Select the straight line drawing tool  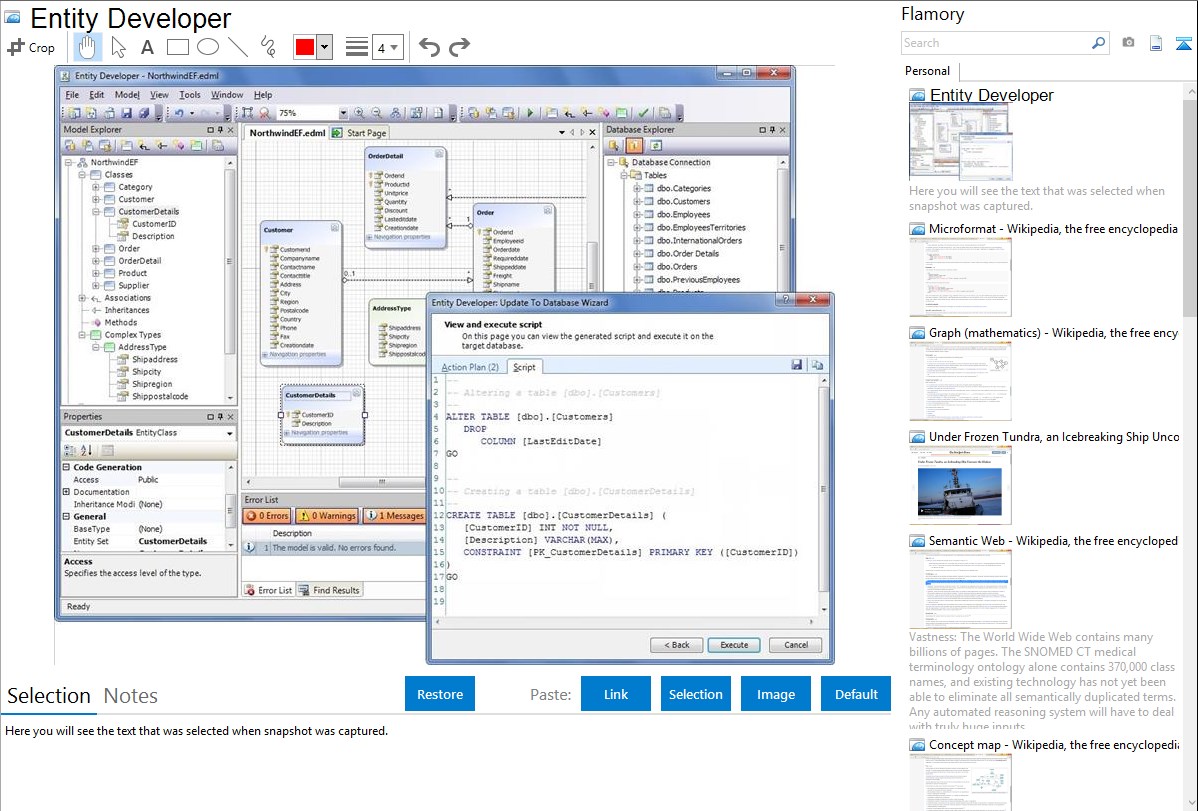(x=238, y=47)
